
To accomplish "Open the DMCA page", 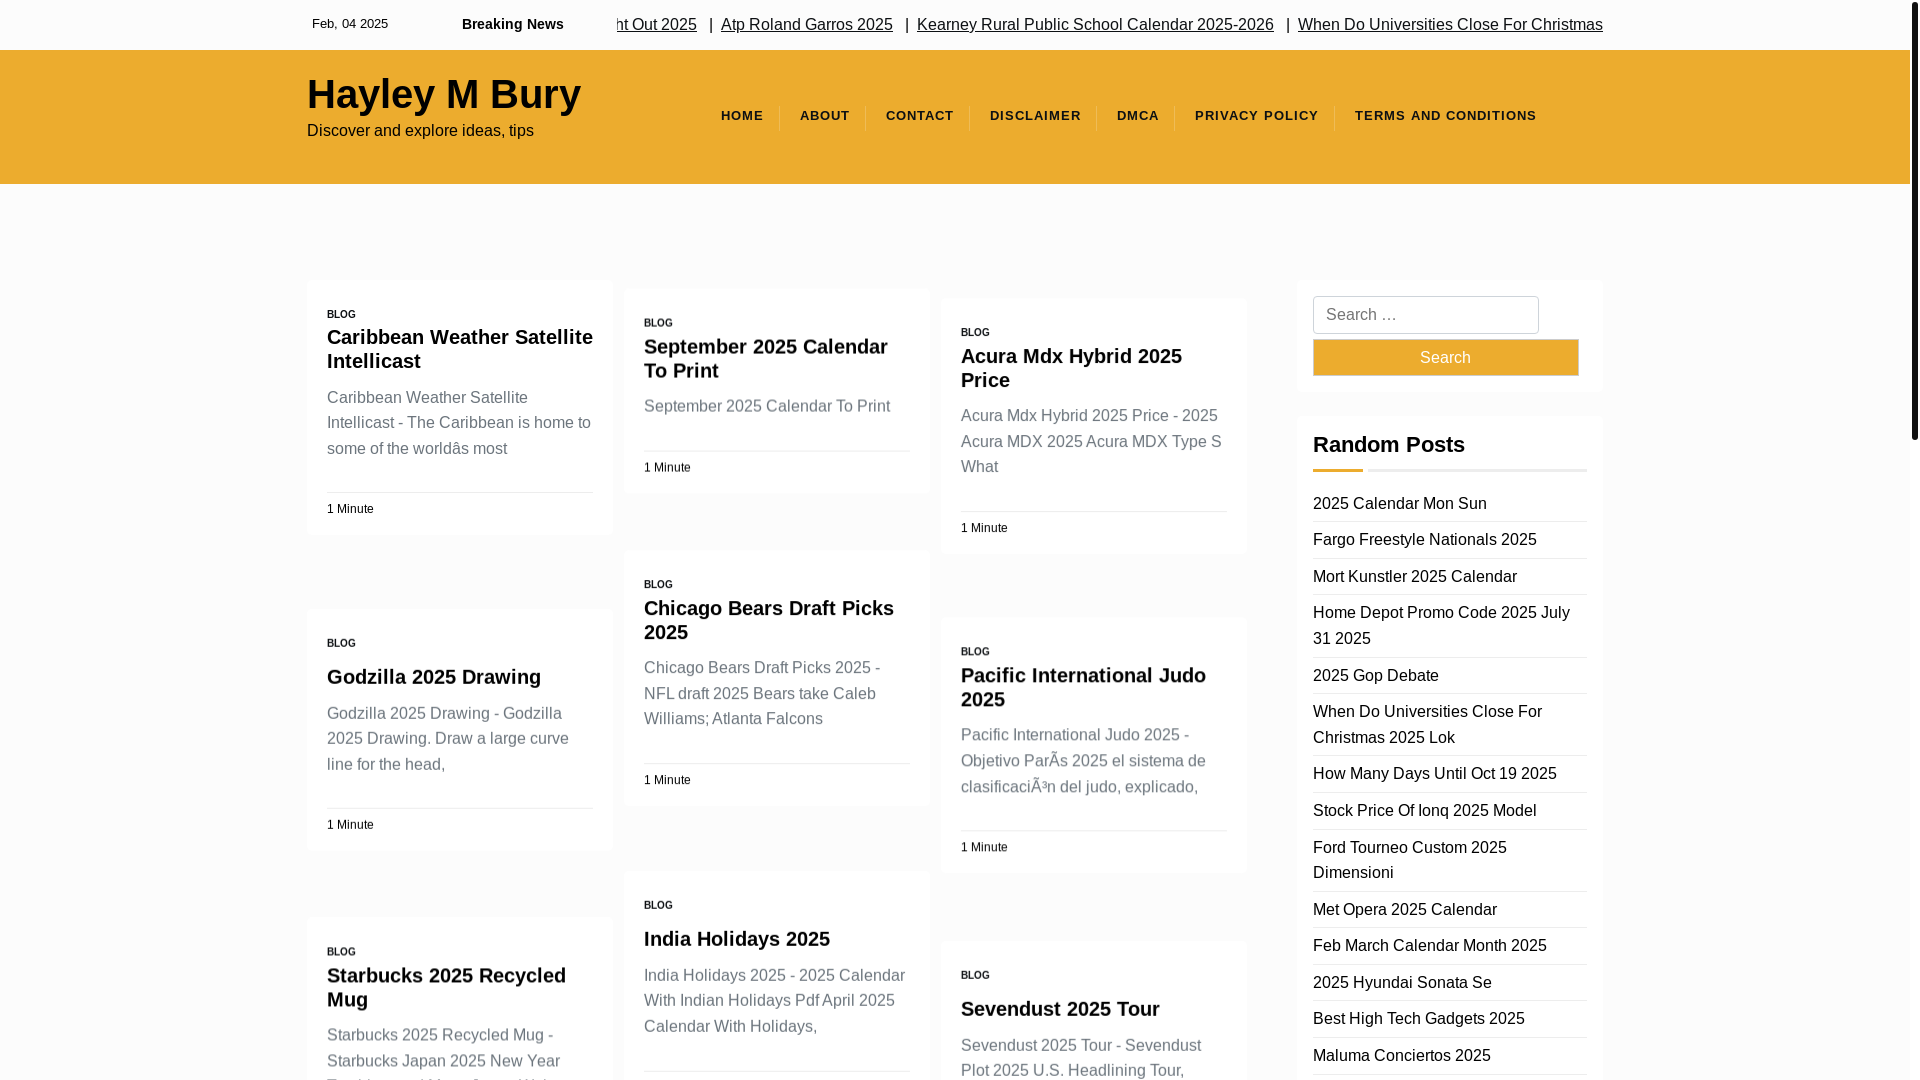I will [x=1138, y=116].
